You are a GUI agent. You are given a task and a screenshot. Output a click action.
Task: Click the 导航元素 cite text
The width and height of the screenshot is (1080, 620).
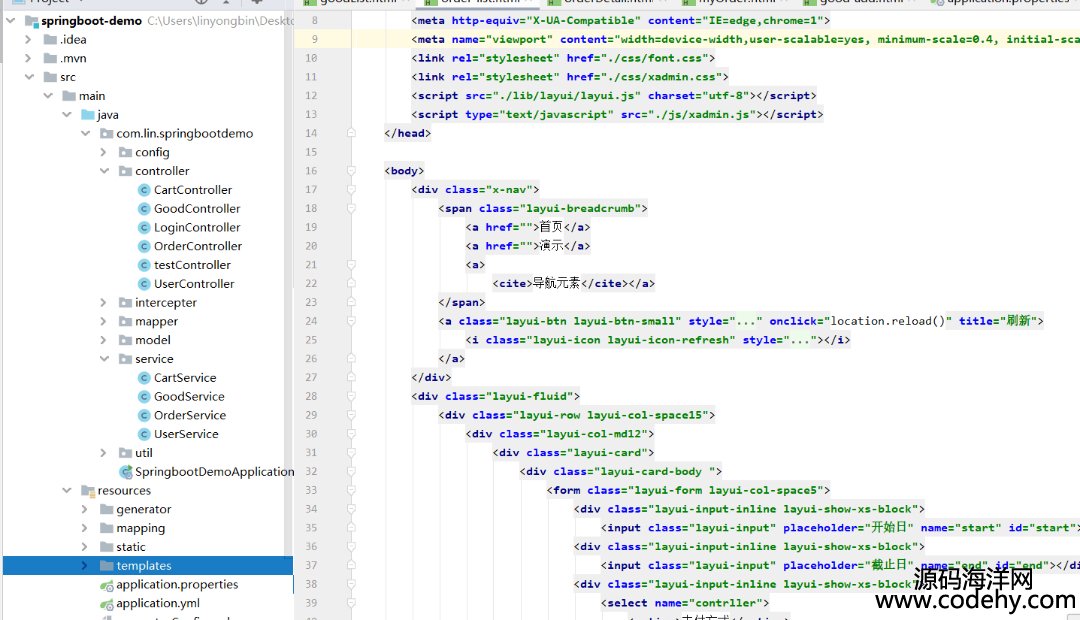click(x=557, y=283)
